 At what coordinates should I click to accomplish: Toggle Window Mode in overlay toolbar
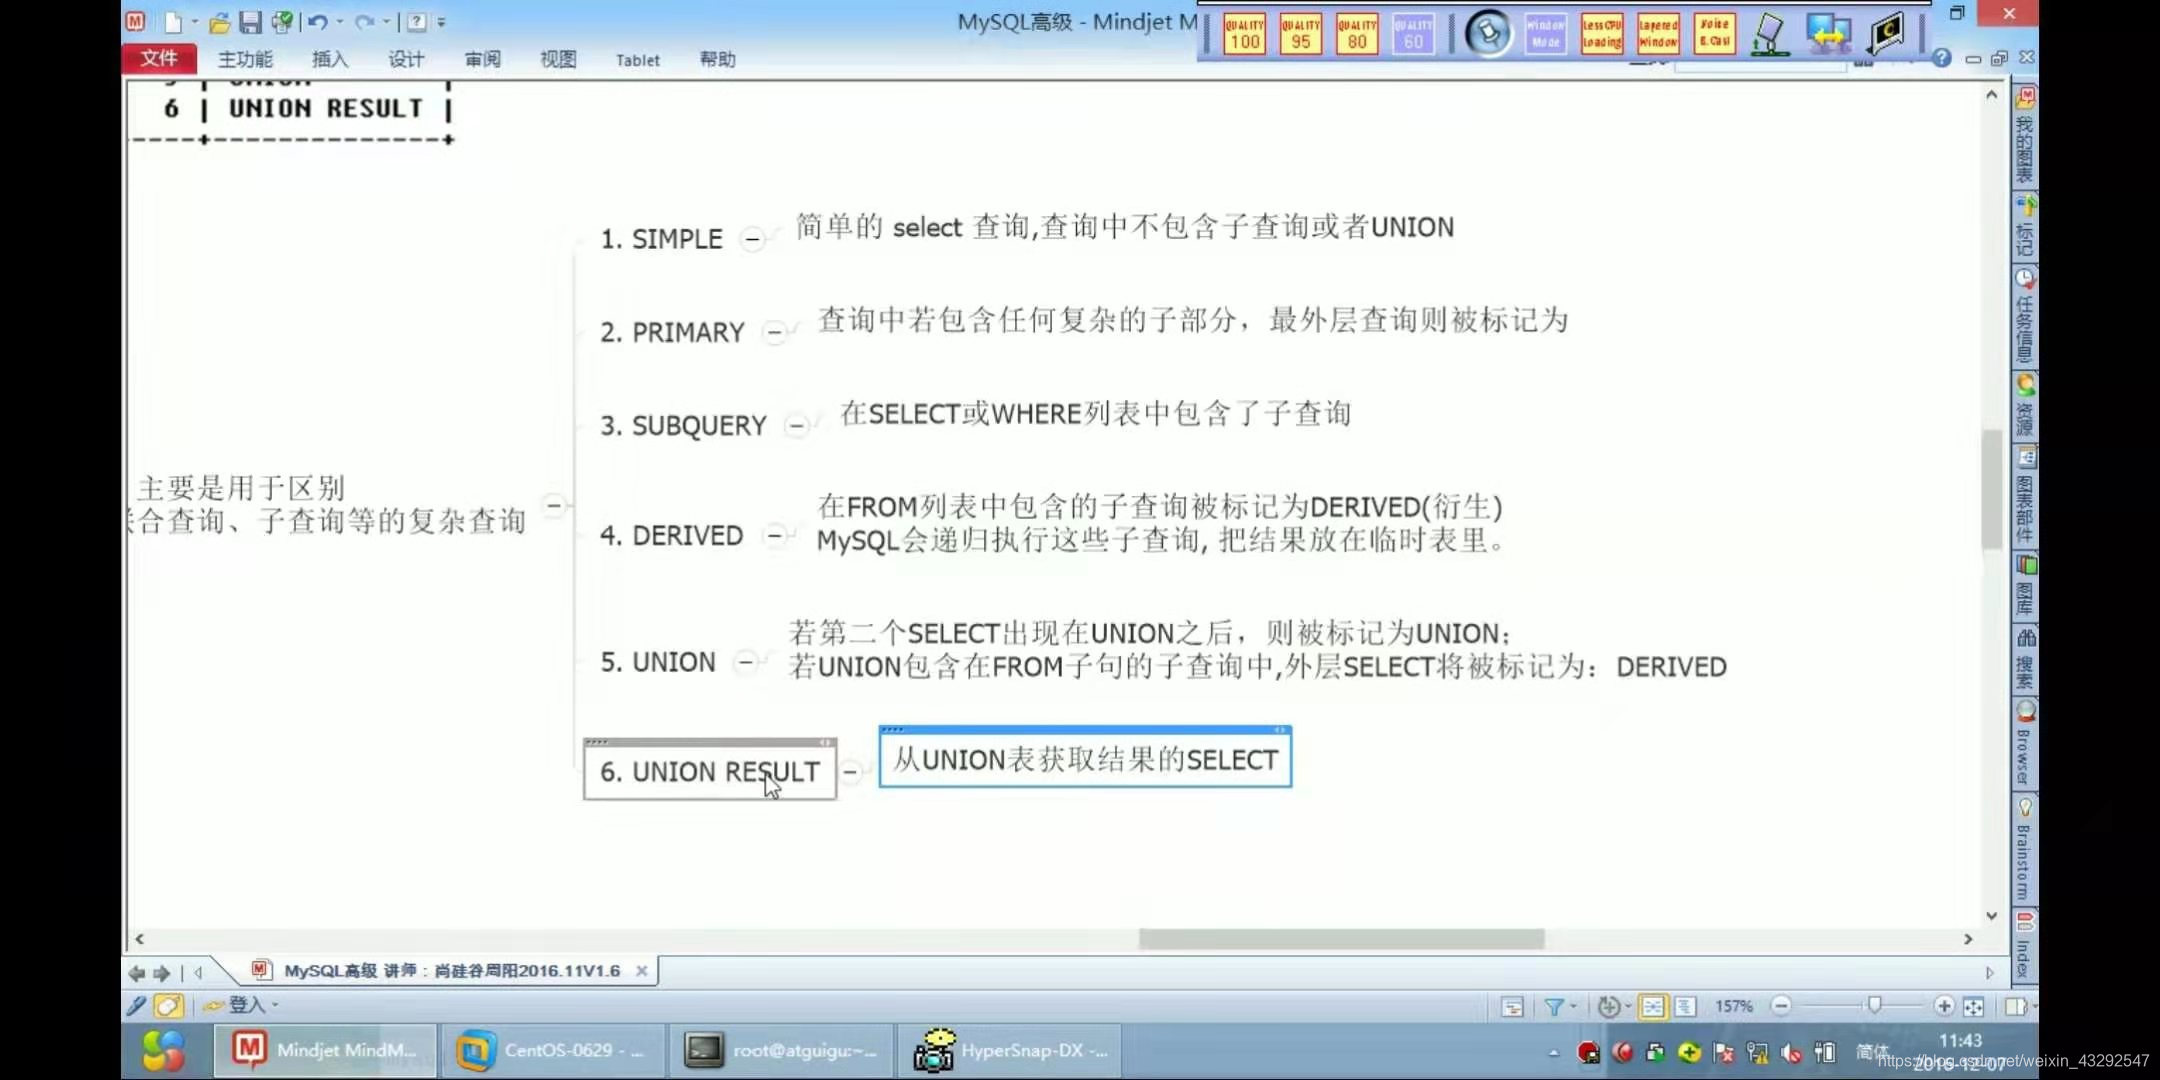coord(1545,33)
